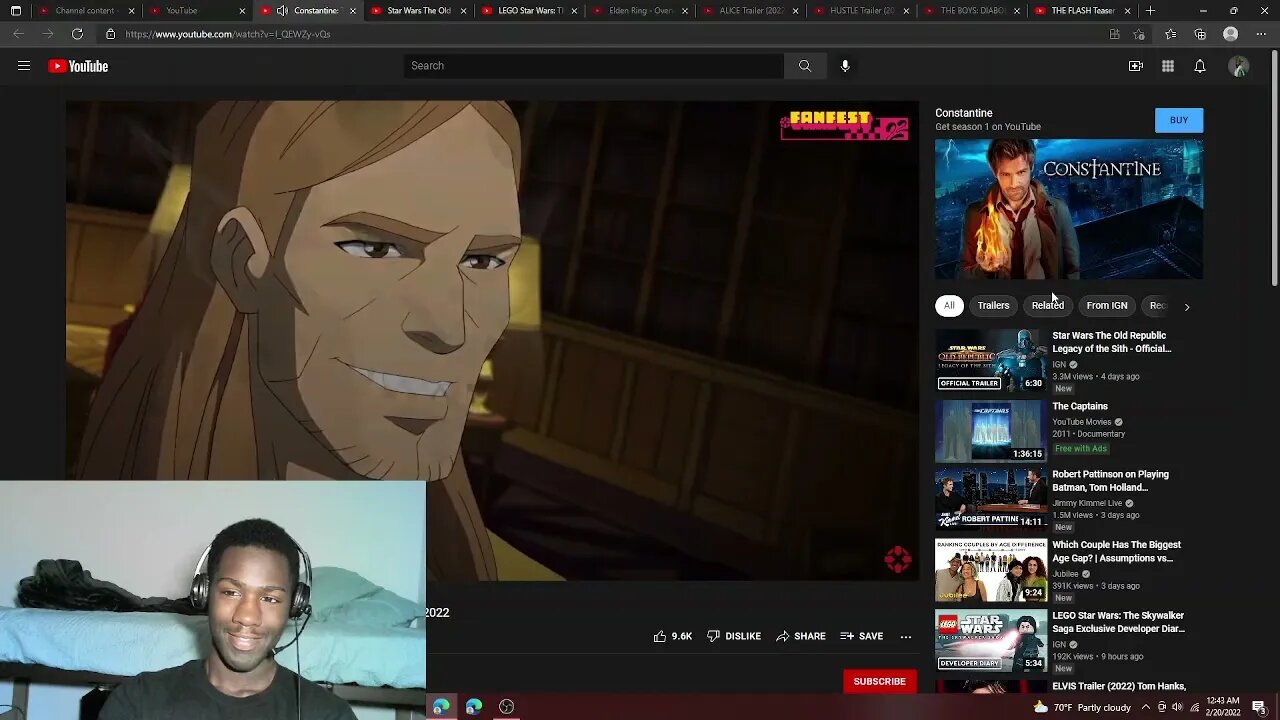Select the Related filter chip
Image resolution: width=1280 pixels, height=720 pixels.
[1048, 305]
